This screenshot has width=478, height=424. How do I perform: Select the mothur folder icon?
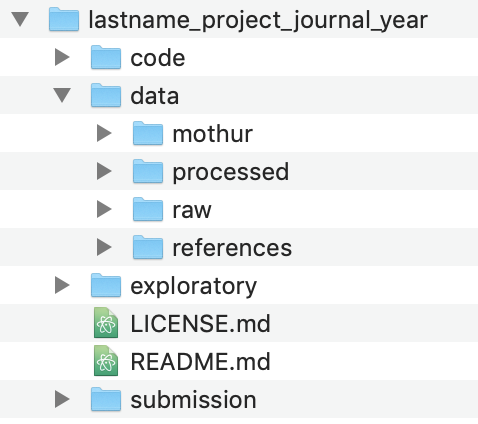(x=148, y=133)
